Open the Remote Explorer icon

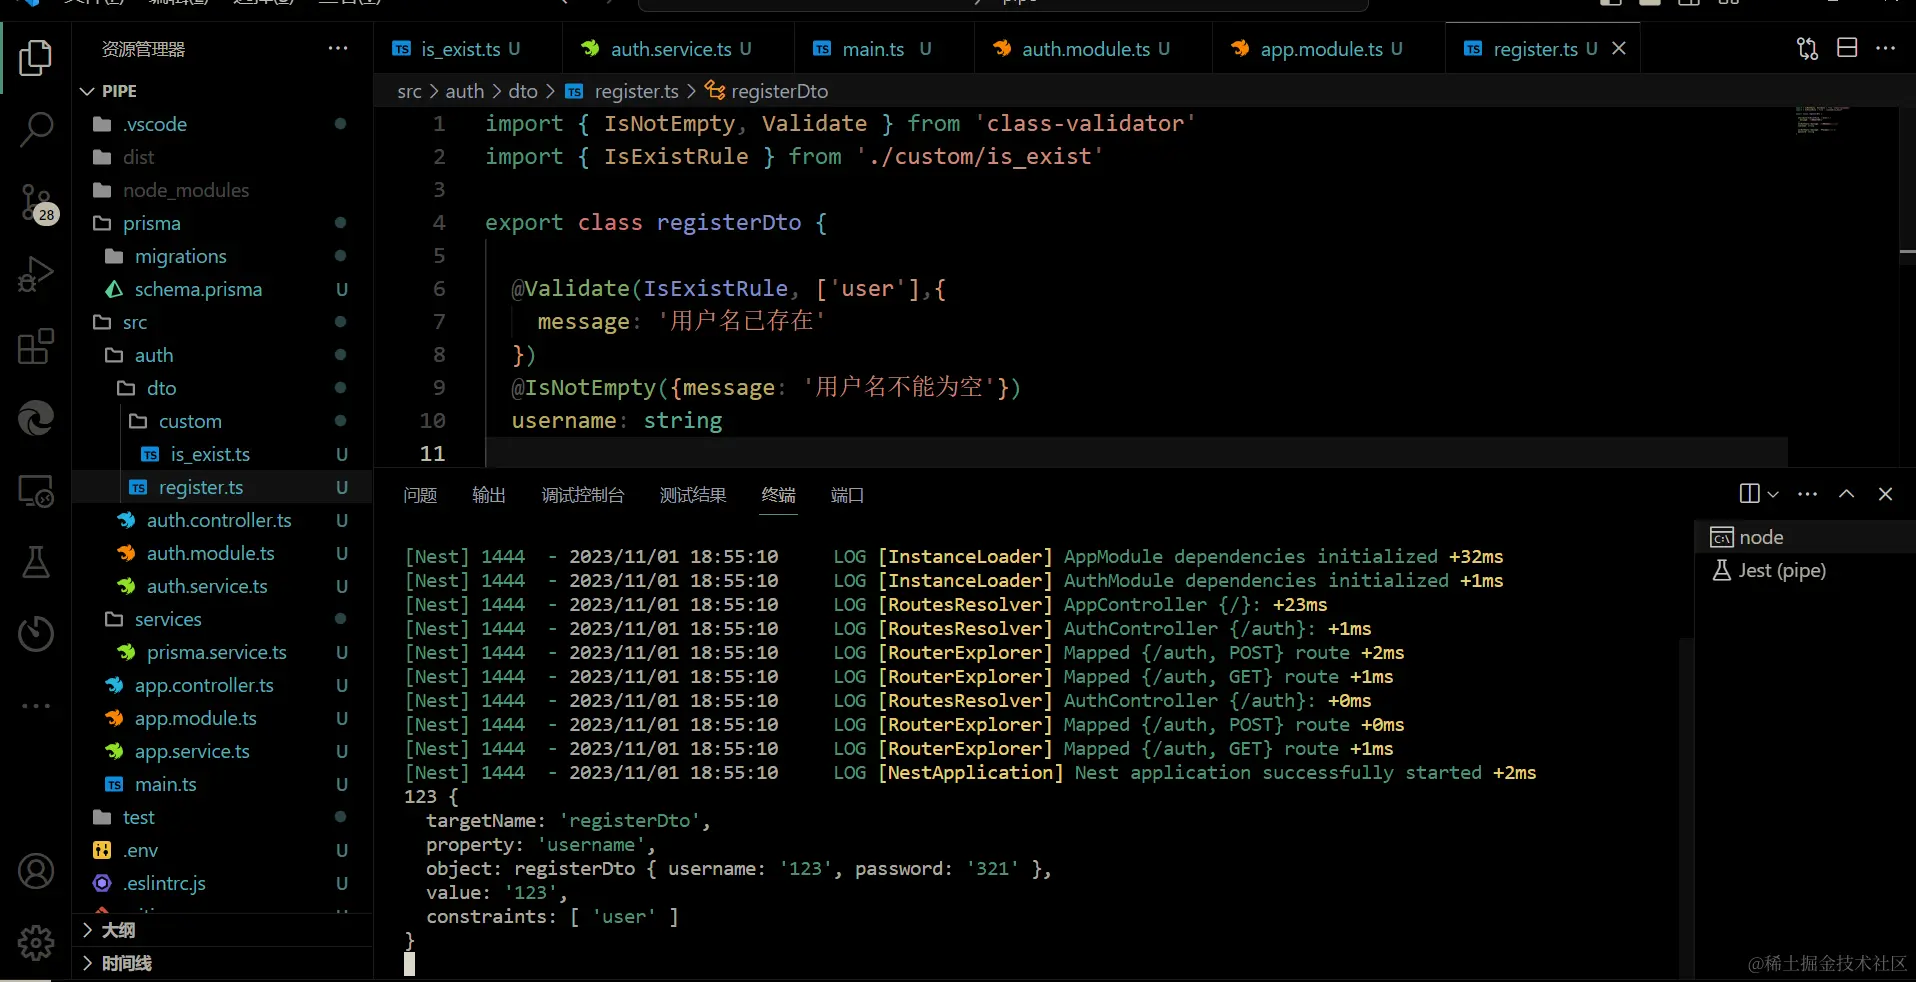(36, 491)
